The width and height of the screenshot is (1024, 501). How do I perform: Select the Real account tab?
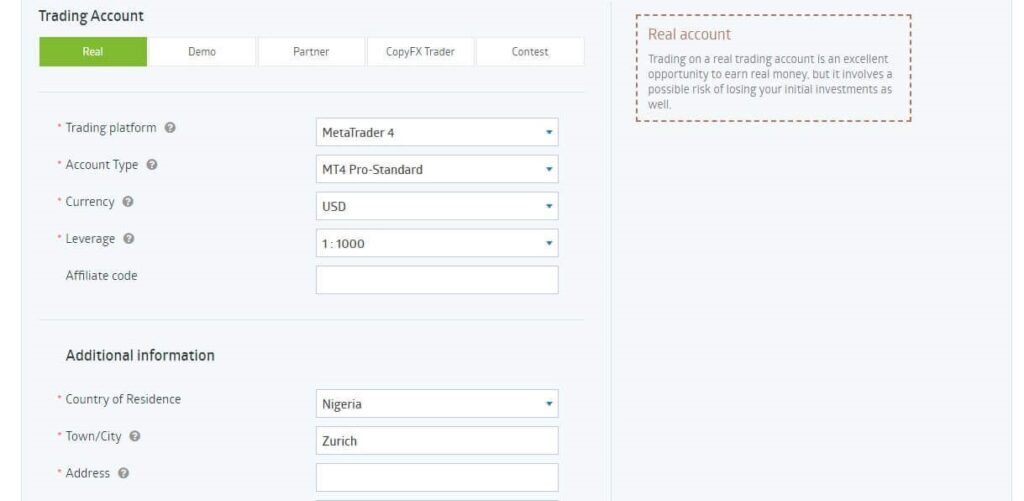[x=93, y=52]
